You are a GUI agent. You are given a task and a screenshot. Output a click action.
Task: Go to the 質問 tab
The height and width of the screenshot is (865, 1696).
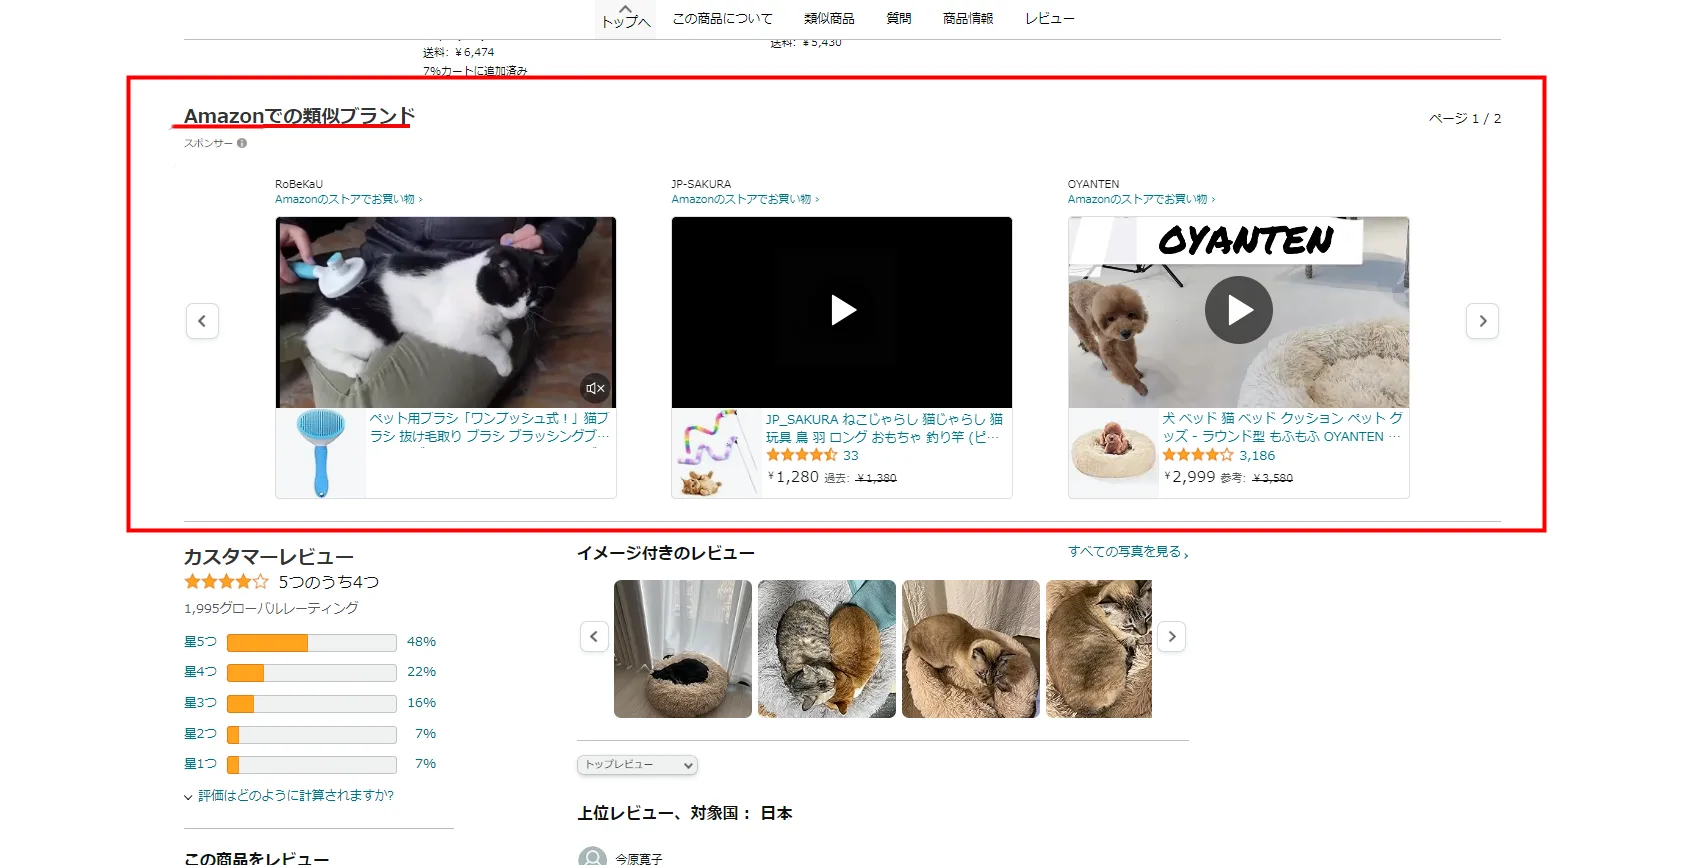tap(899, 18)
